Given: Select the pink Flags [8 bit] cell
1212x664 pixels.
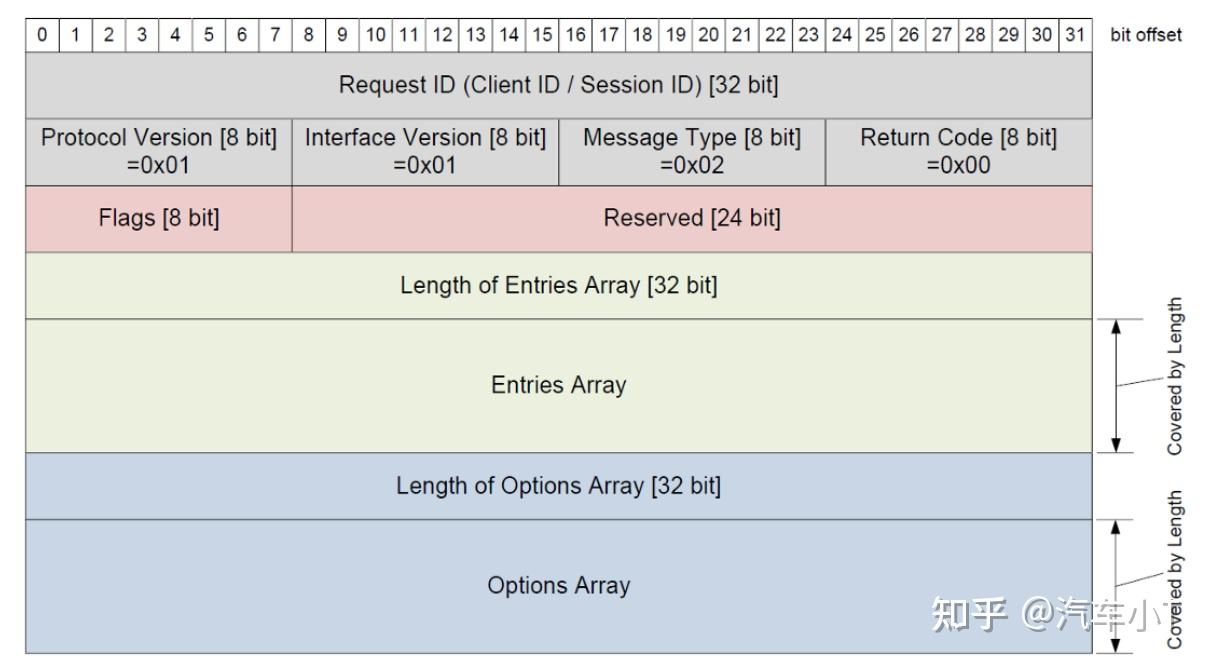Looking at the screenshot, I should 159,218.
